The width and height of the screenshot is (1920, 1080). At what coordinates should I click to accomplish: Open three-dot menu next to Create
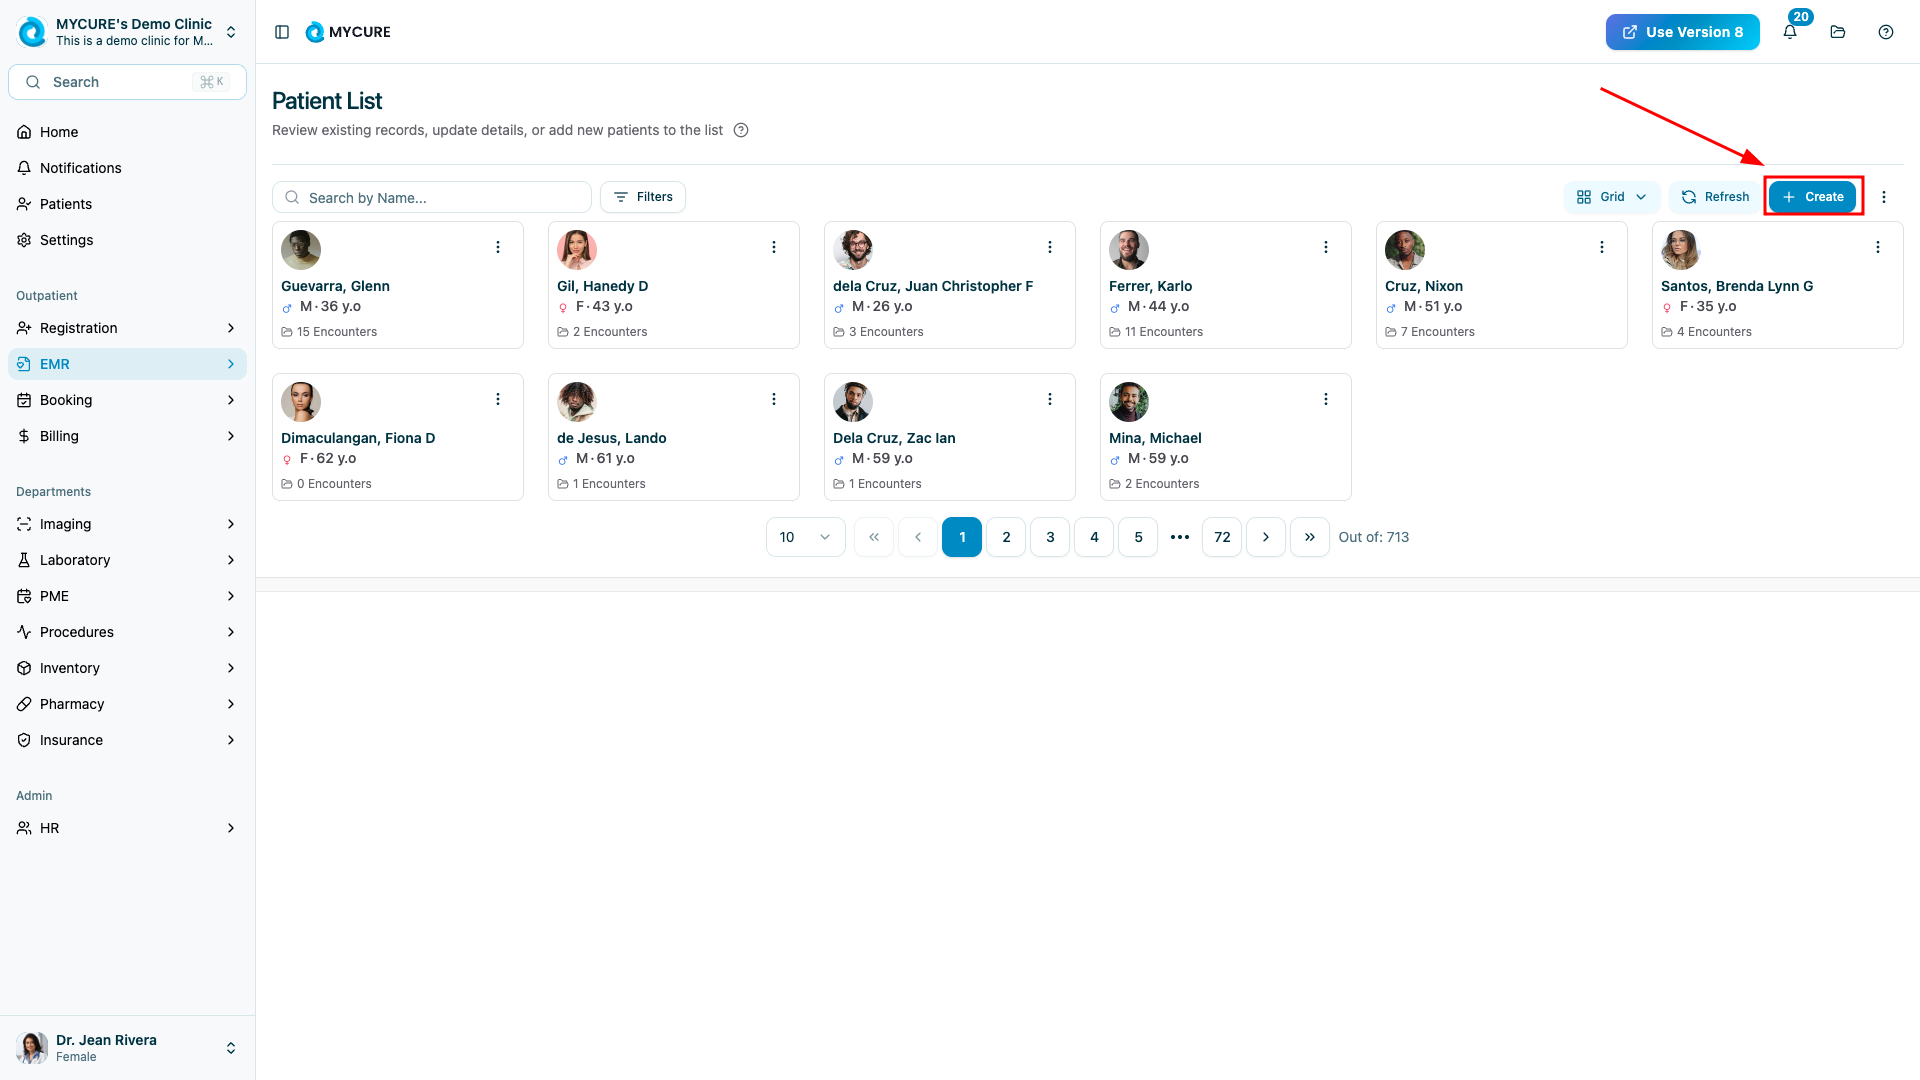pos(1884,197)
